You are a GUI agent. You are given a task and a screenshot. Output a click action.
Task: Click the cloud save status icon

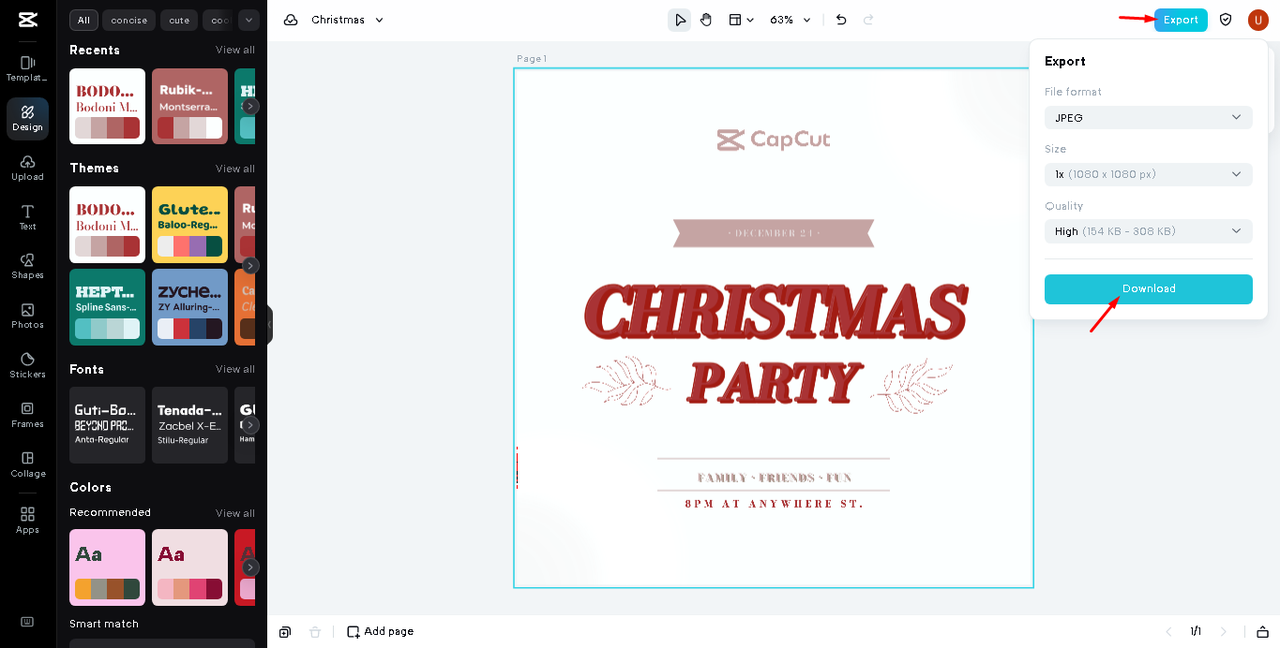coord(291,20)
